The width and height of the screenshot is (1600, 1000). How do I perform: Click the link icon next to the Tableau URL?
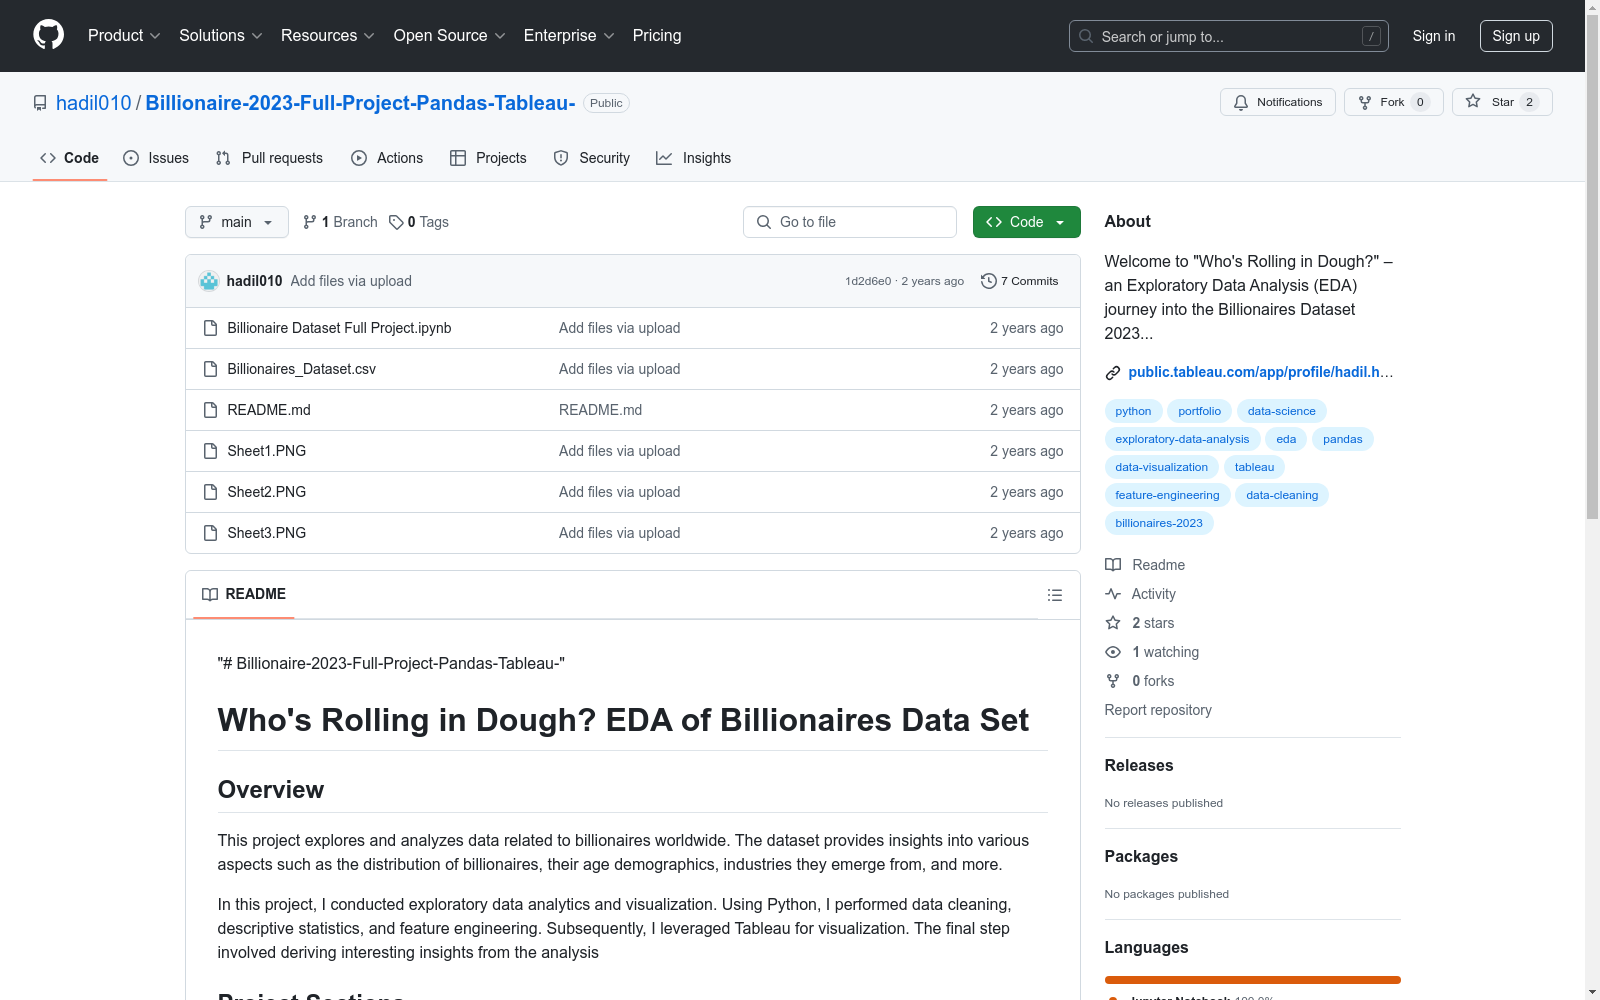(x=1112, y=373)
